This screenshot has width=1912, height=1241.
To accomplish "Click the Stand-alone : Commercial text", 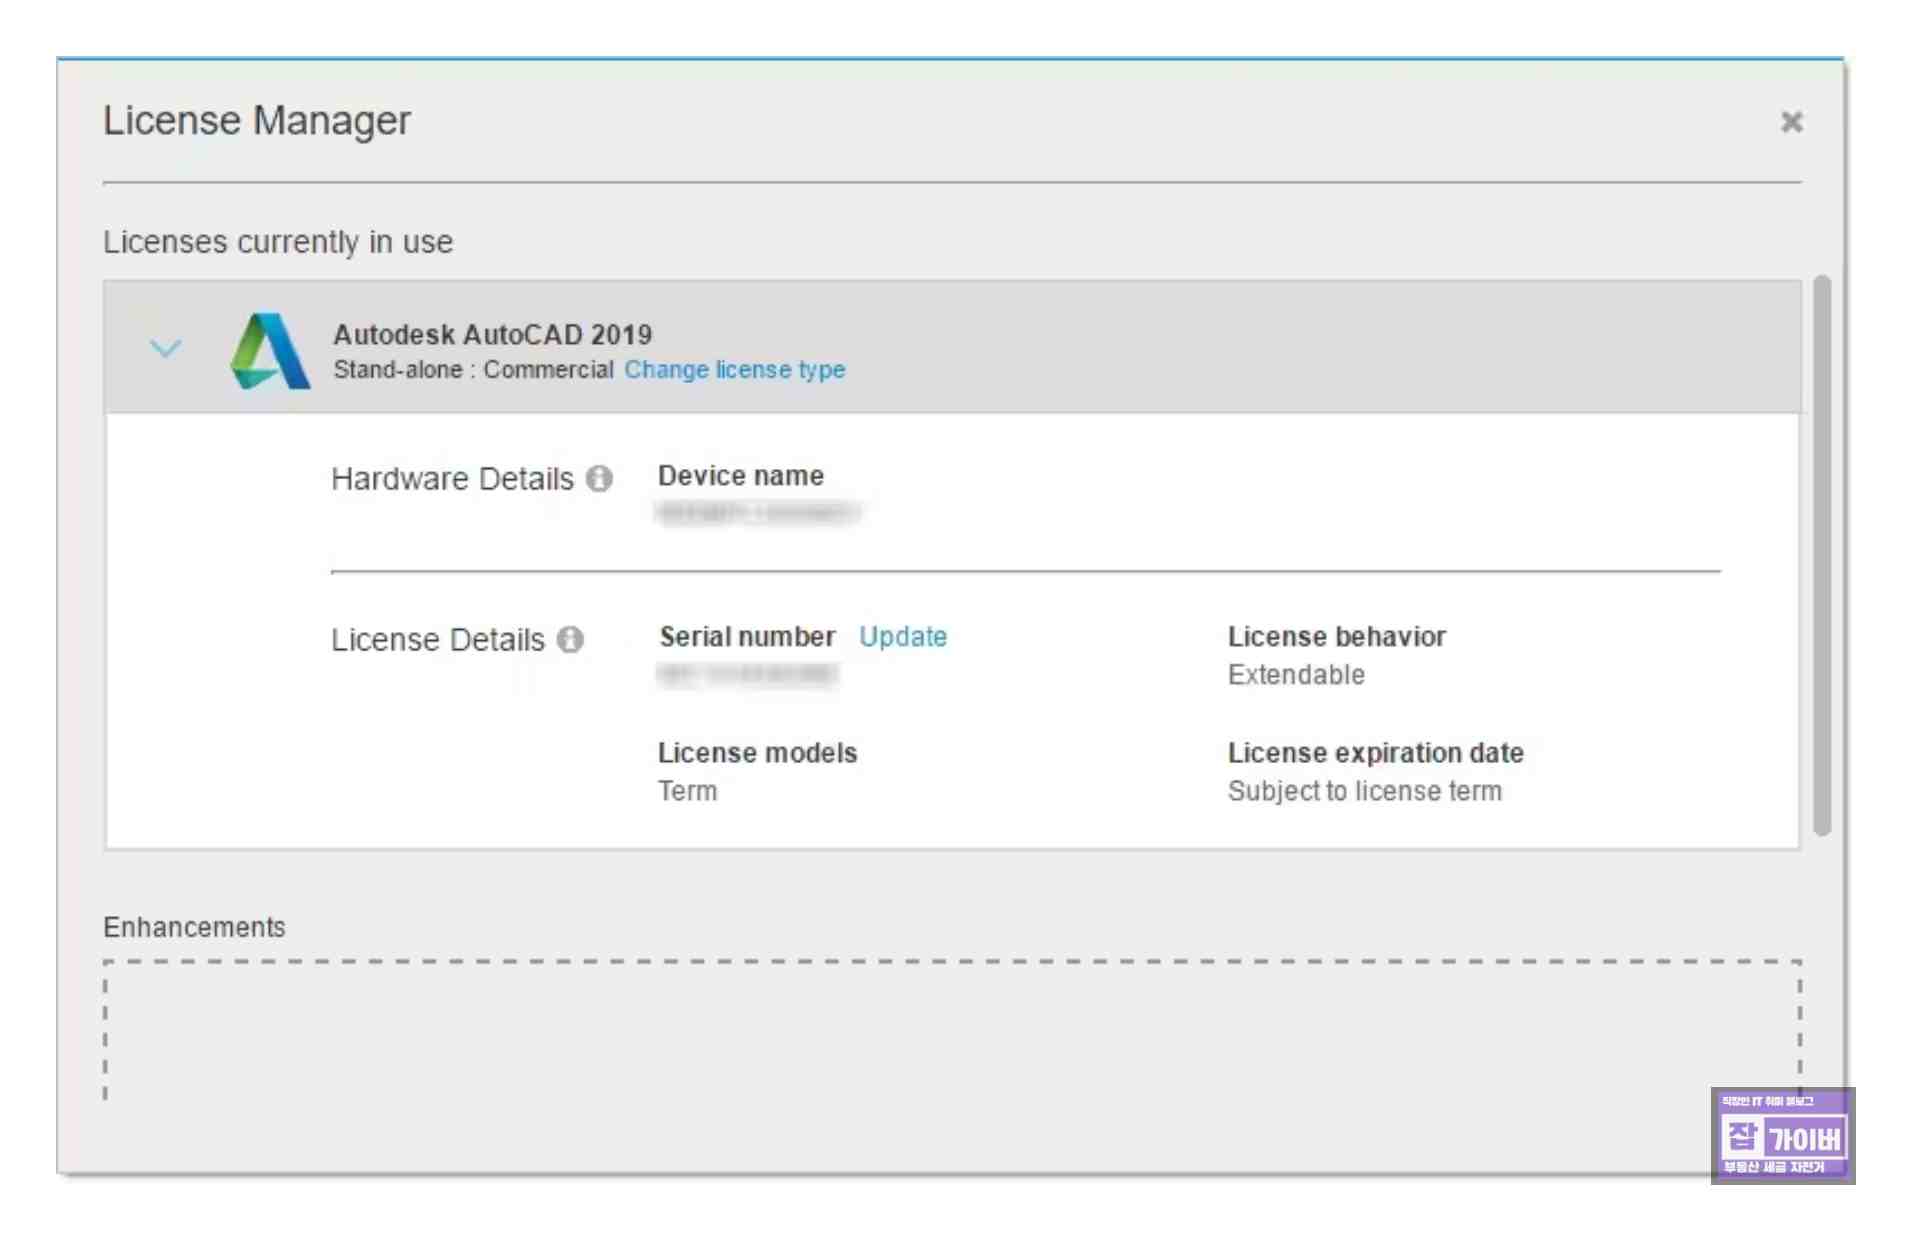I will 473,370.
